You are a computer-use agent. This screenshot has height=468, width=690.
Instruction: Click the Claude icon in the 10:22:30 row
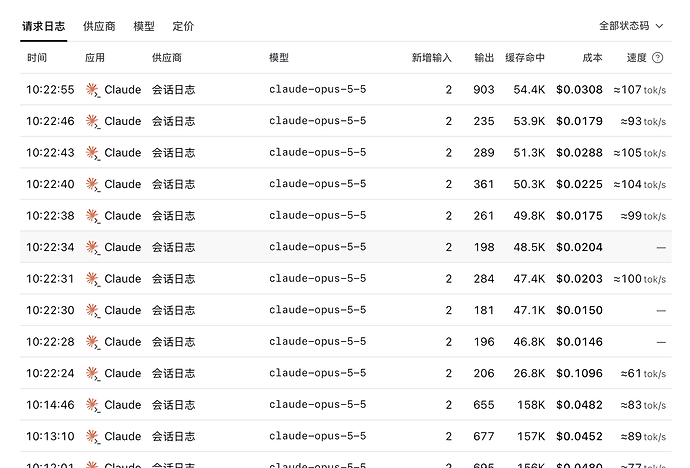click(x=92, y=311)
